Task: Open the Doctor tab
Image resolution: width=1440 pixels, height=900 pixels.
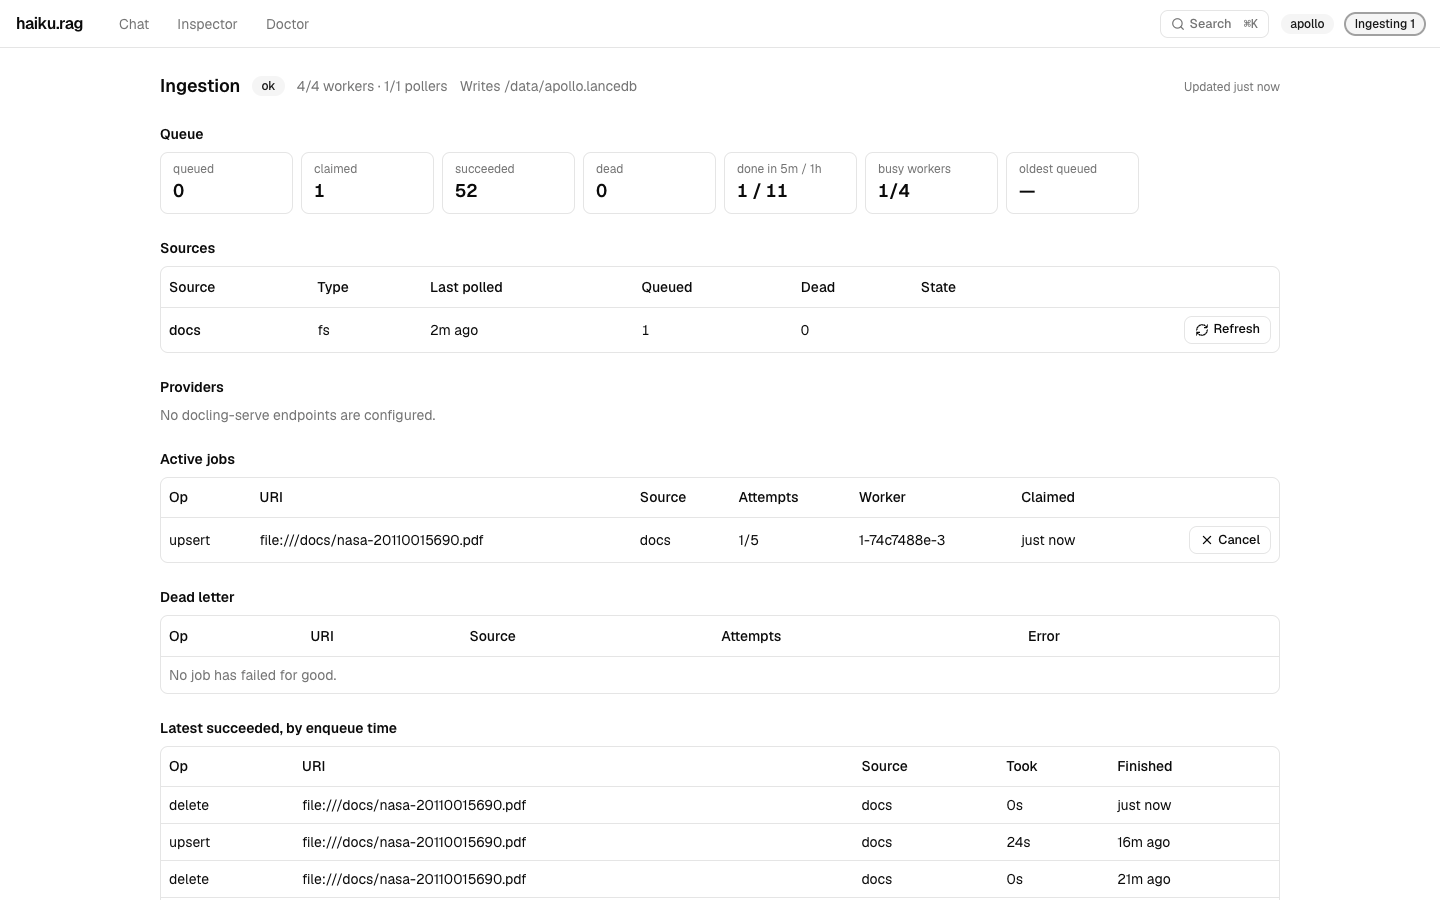Action: pyautogui.click(x=287, y=24)
